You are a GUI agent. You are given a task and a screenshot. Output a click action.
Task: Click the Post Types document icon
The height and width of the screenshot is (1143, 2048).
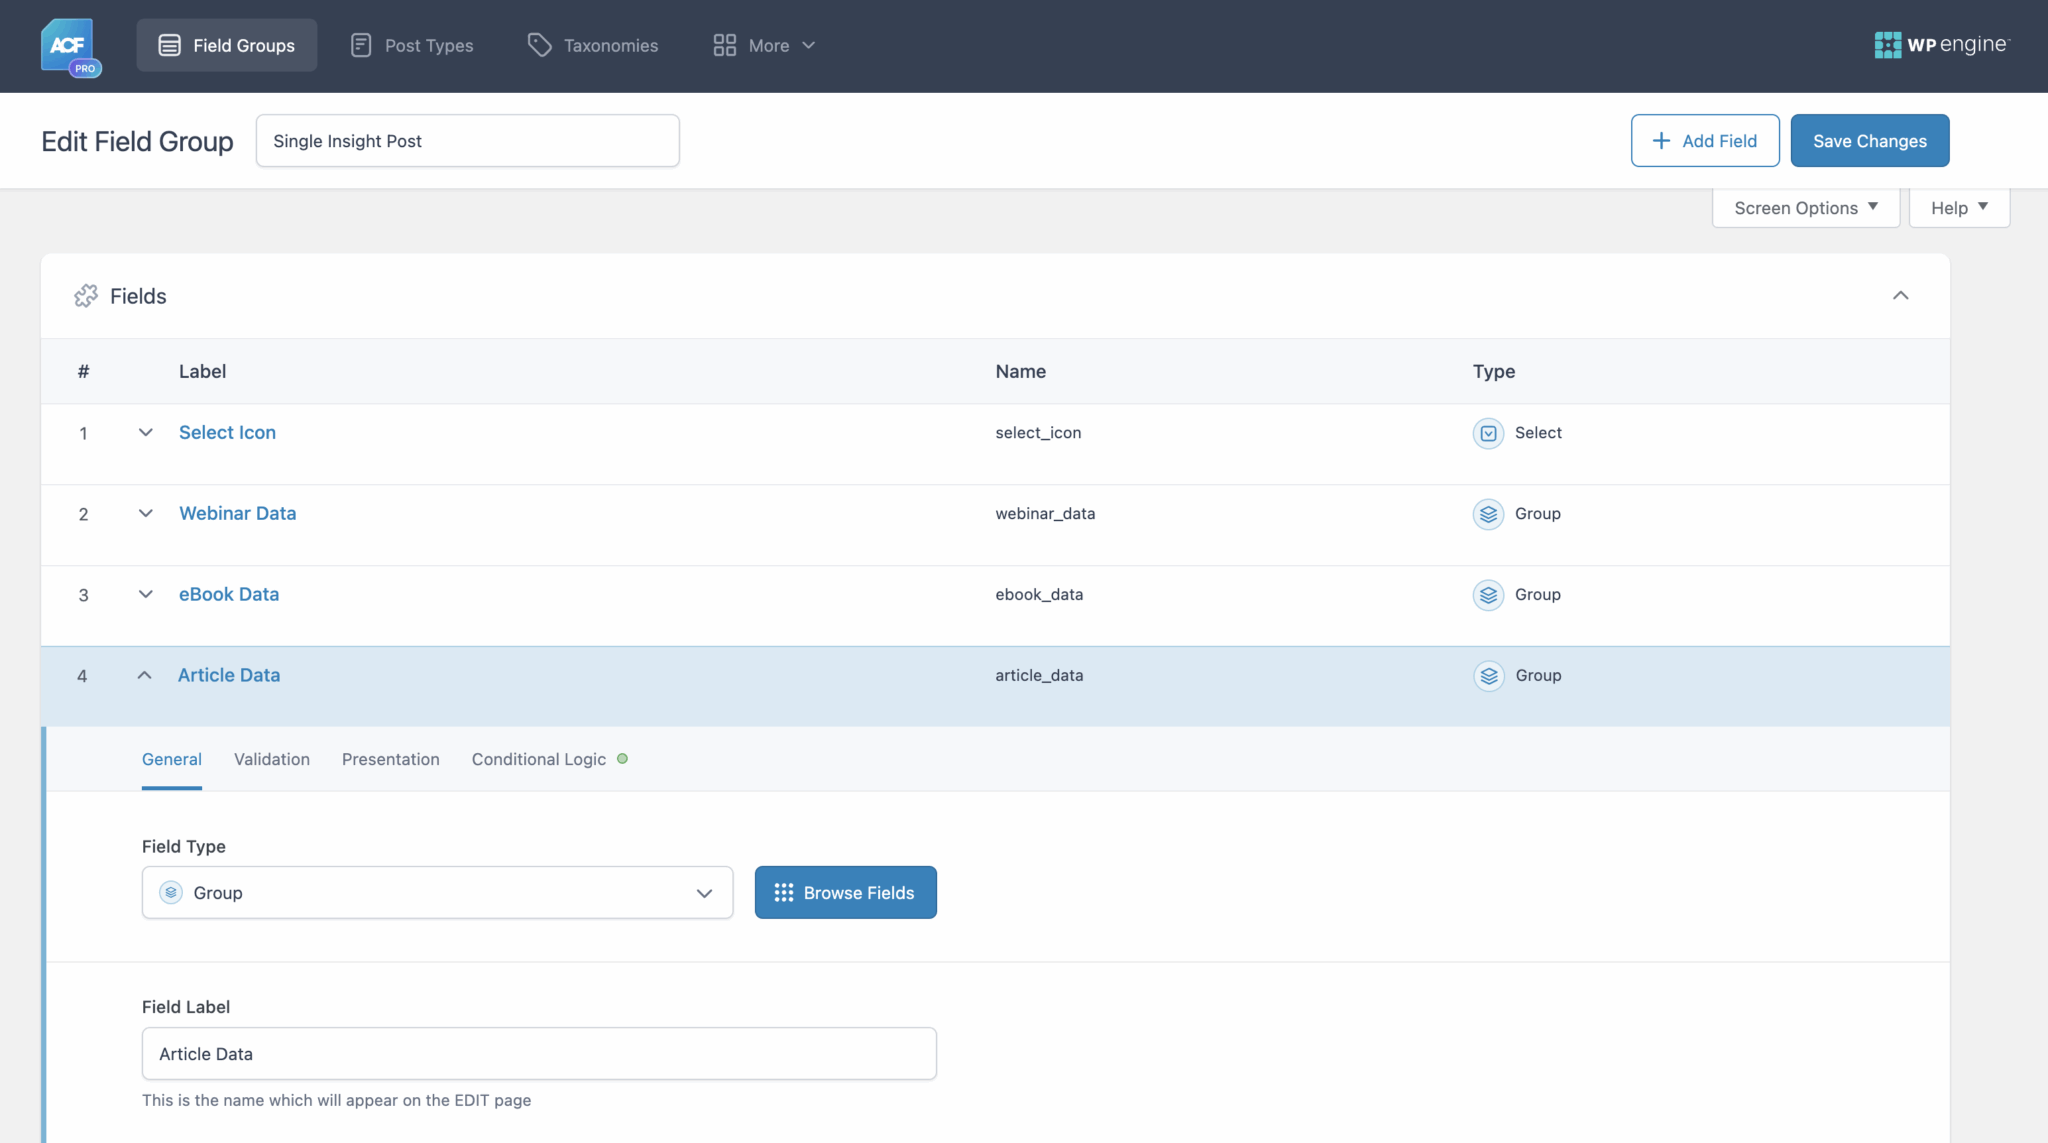pyautogui.click(x=359, y=44)
